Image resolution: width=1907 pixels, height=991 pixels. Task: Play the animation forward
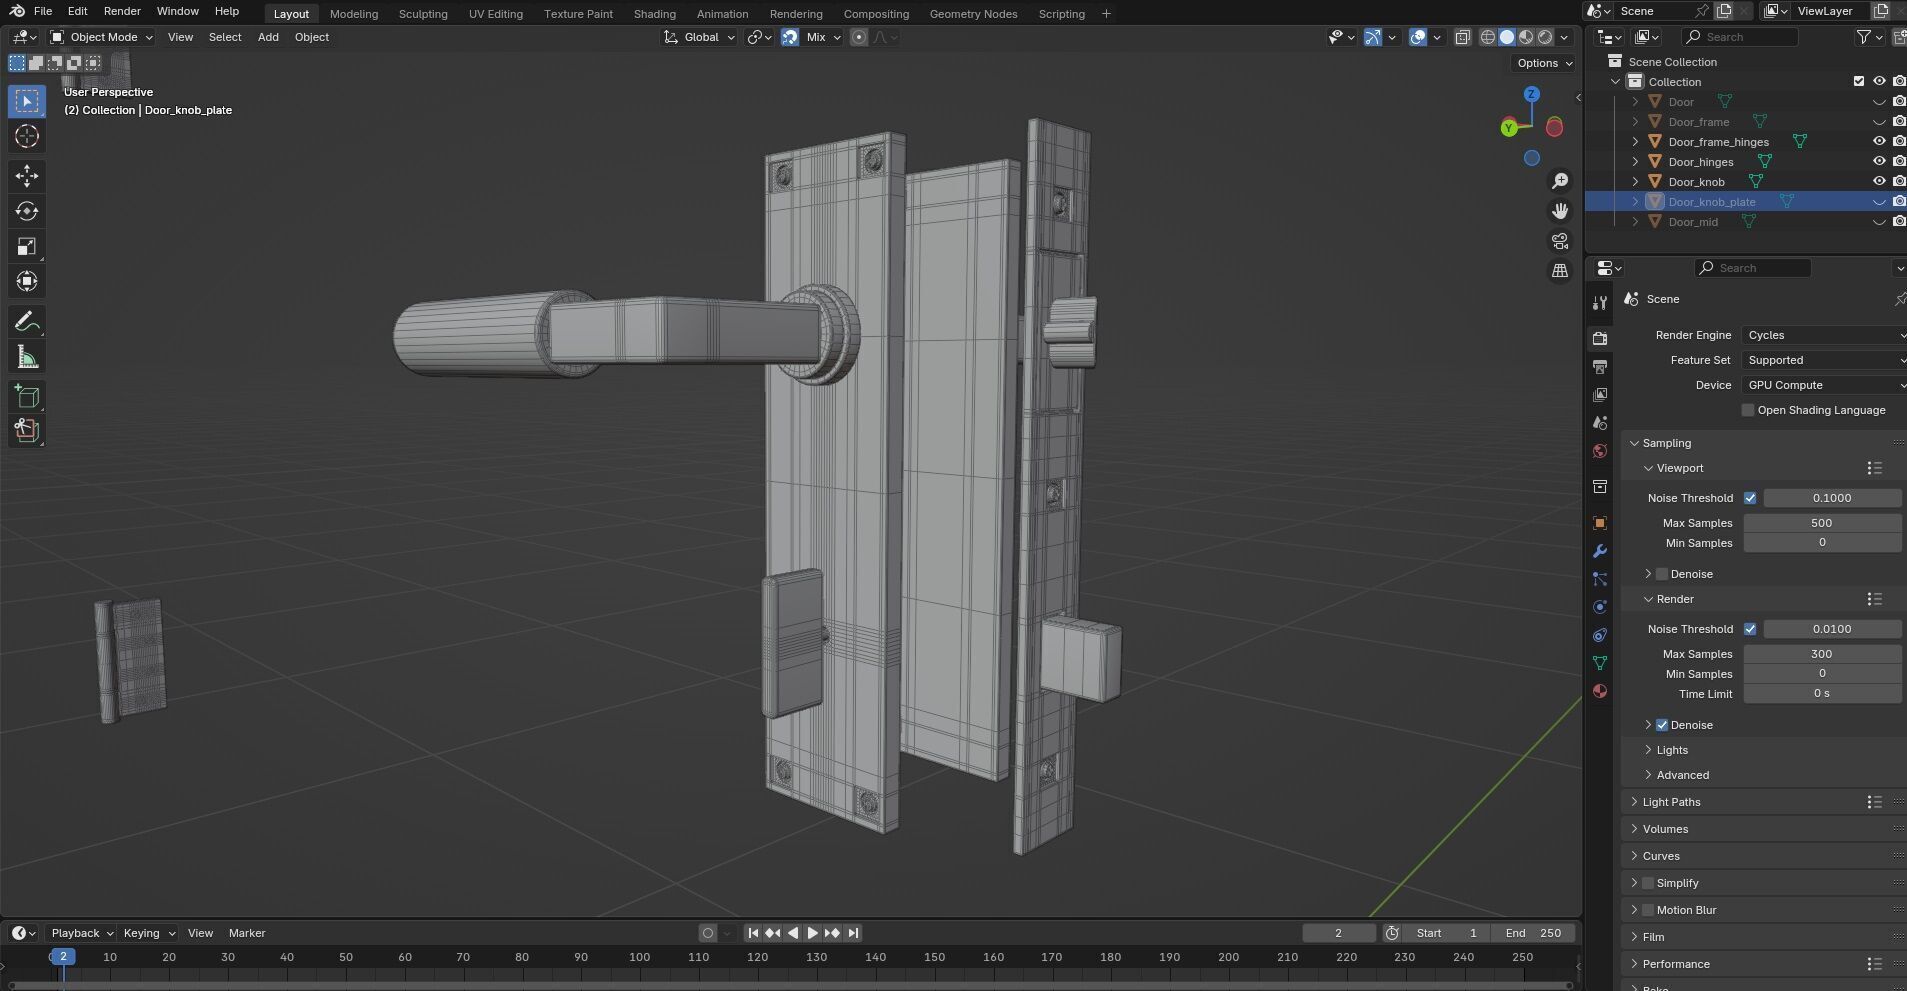pos(812,933)
